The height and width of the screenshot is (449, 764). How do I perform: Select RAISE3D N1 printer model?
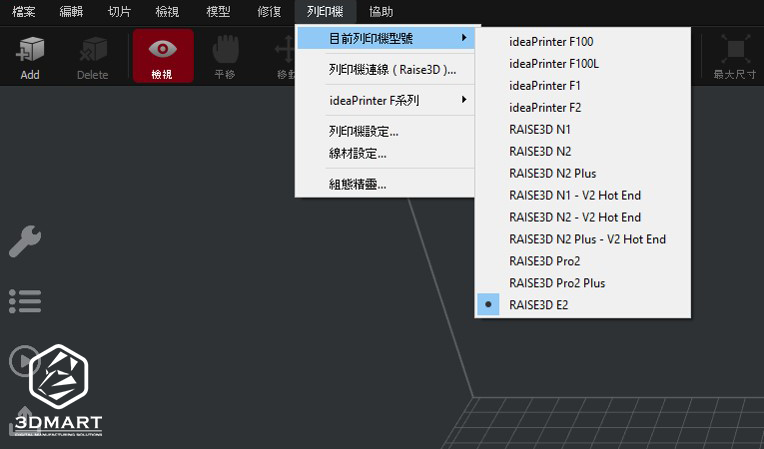583,130
